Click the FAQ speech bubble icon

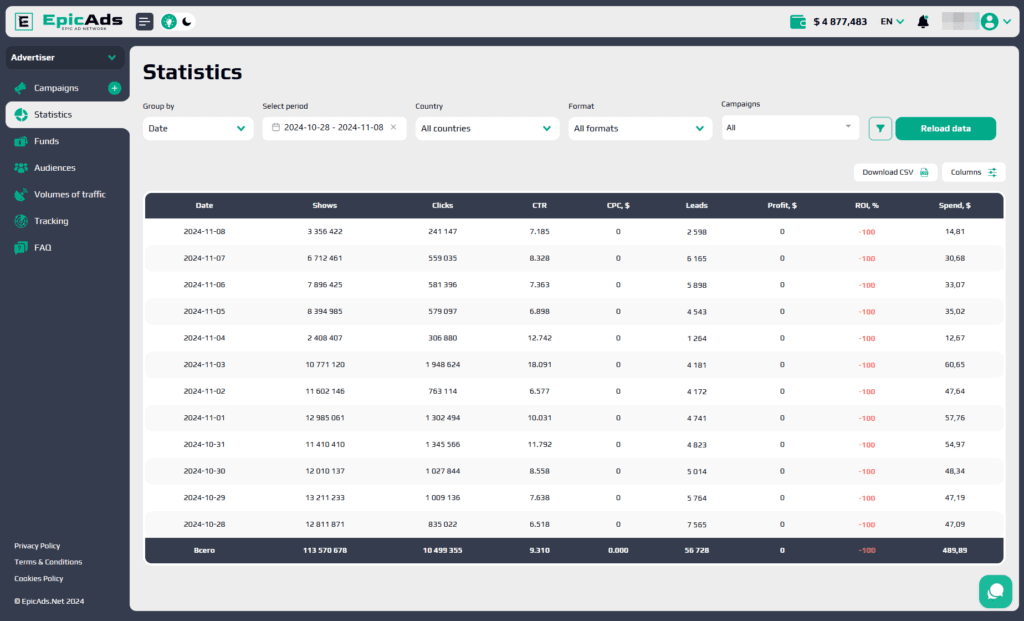(x=21, y=247)
